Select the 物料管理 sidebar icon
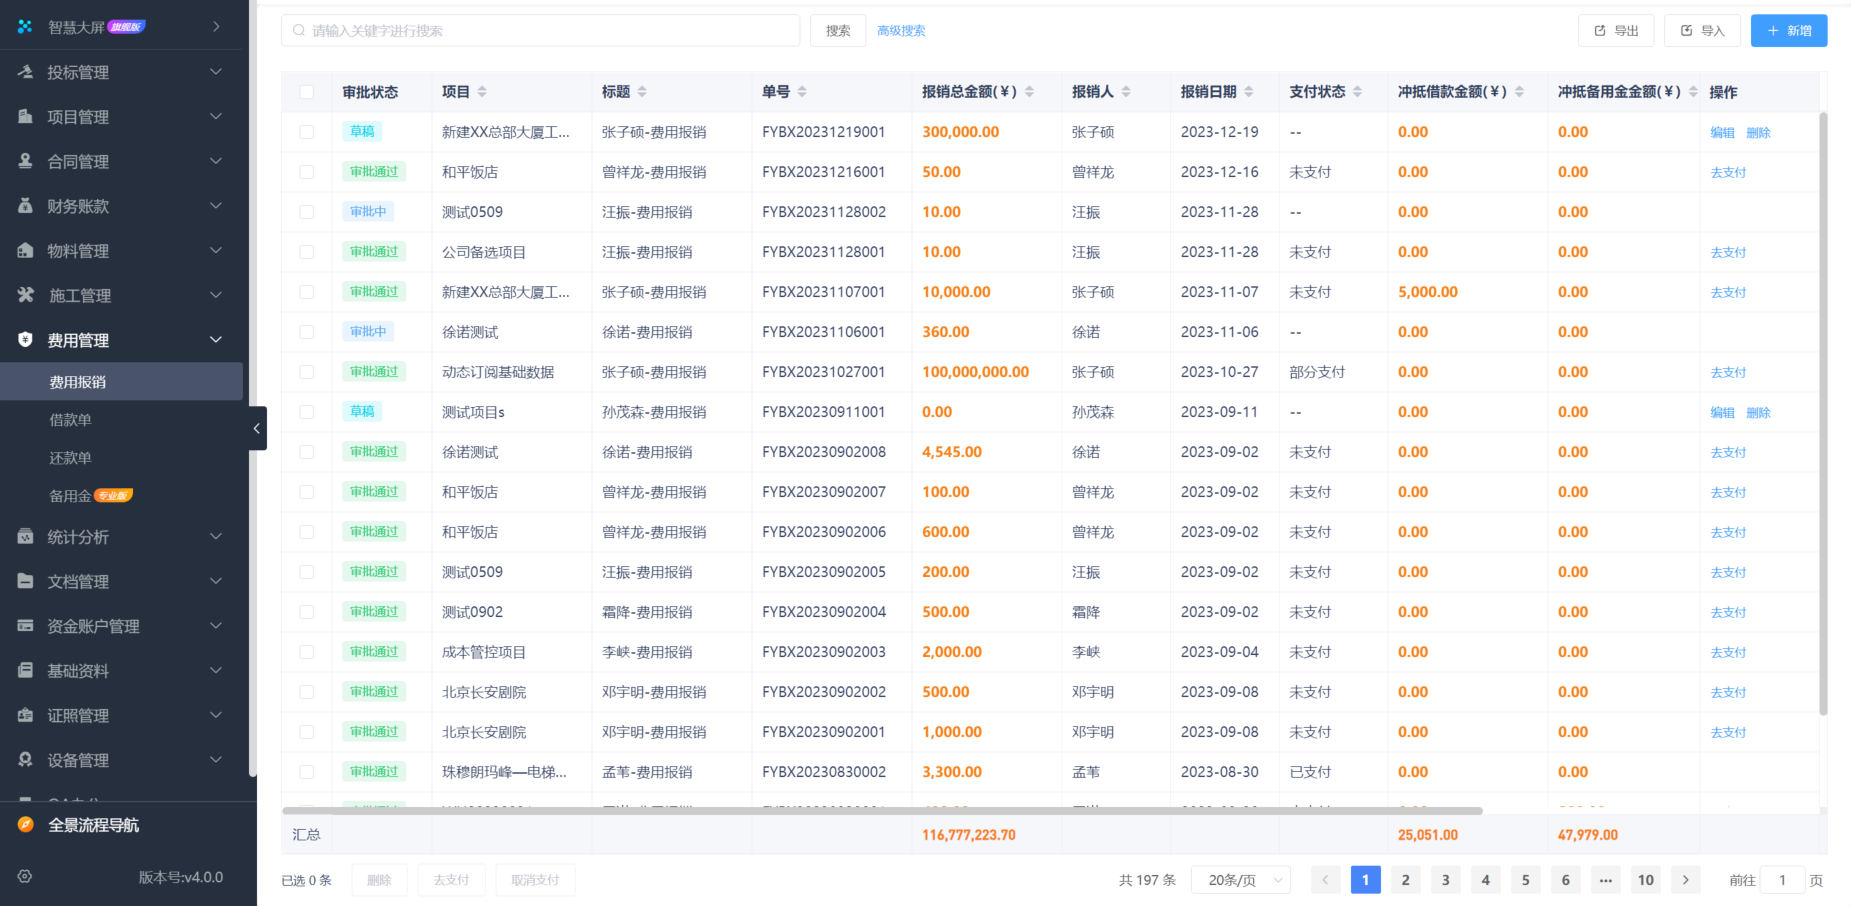This screenshot has width=1851, height=906. [x=25, y=251]
